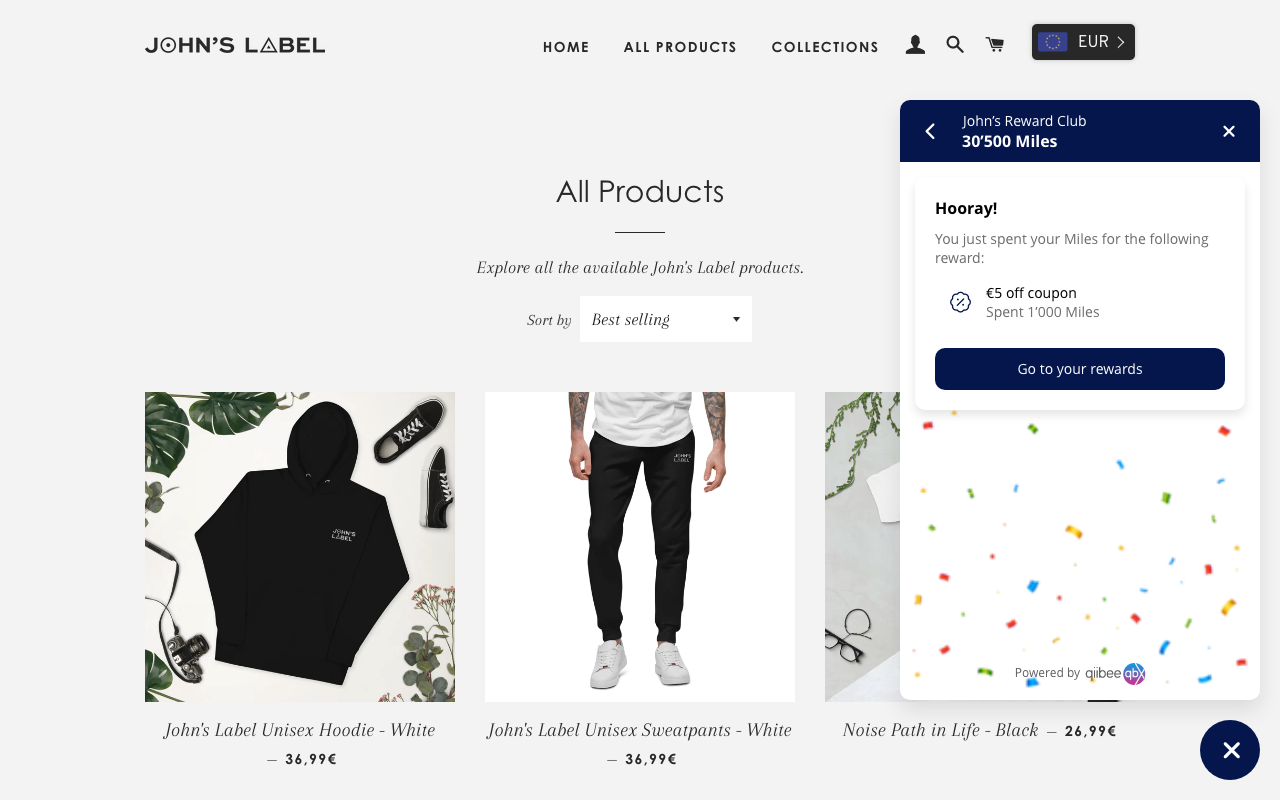The height and width of the screenshot is (800, 1280).
Task: Click the search magnifier icon
Action: click(955, 45)
